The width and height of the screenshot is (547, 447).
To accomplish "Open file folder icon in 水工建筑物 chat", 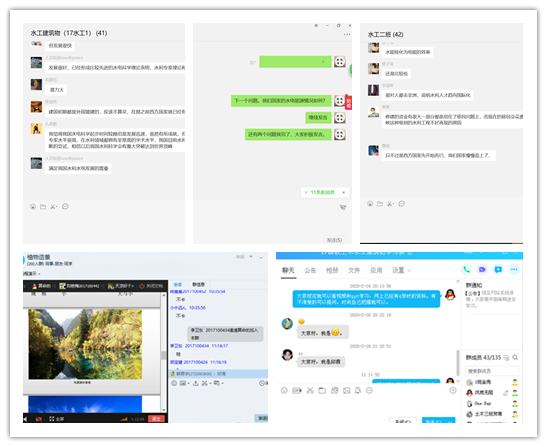I will pos(43,207).
